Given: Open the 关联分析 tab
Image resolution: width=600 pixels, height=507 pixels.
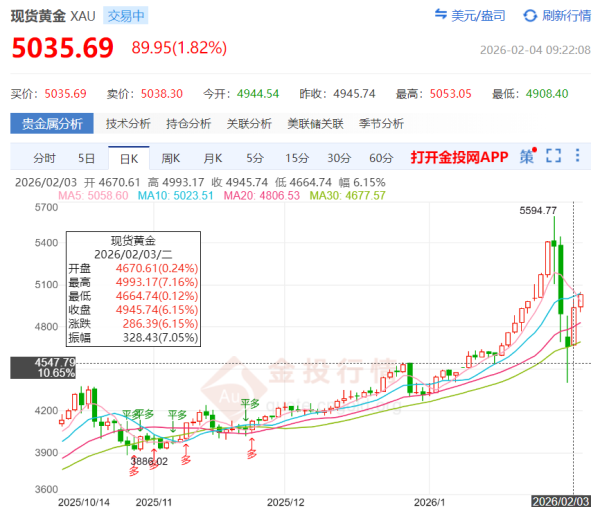Looking at the screenshot, I should 249,124.
